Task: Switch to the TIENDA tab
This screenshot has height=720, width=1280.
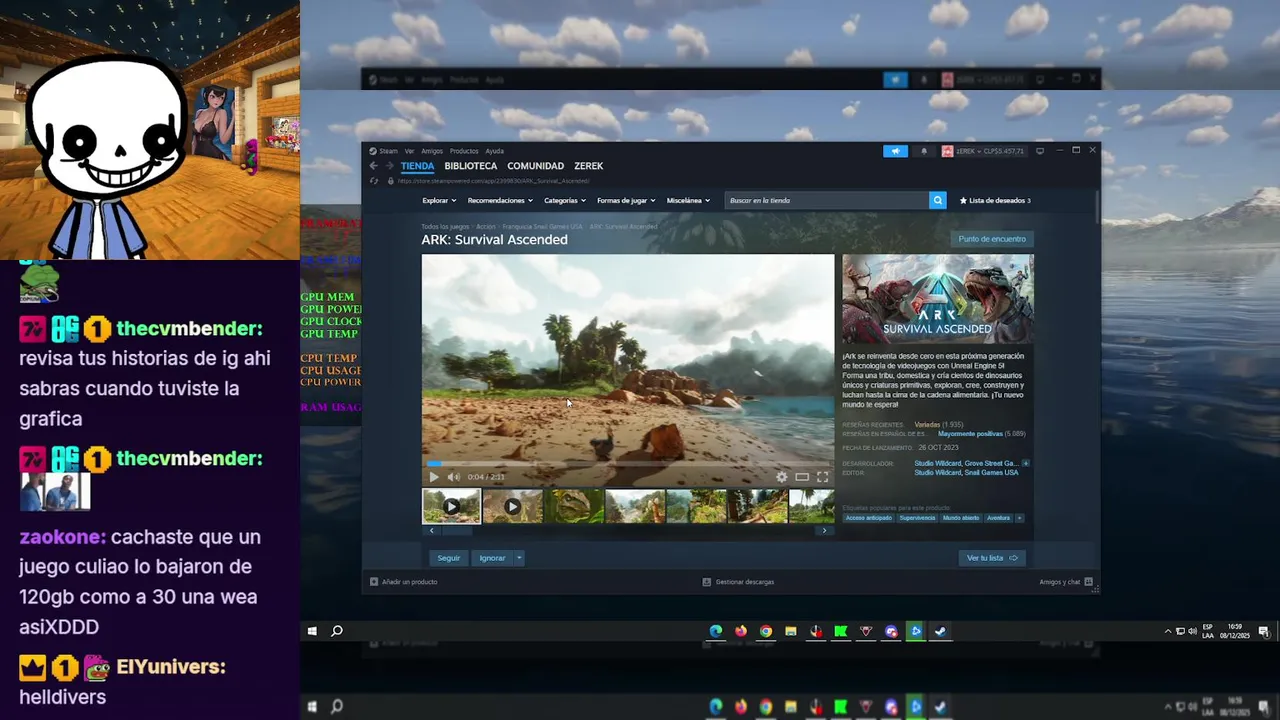Action: (417, 166)
